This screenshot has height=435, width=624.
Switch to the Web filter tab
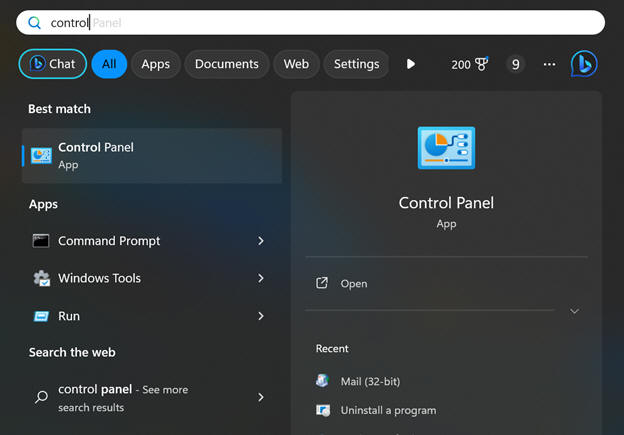pyautogui.click(x=296, y=64)
